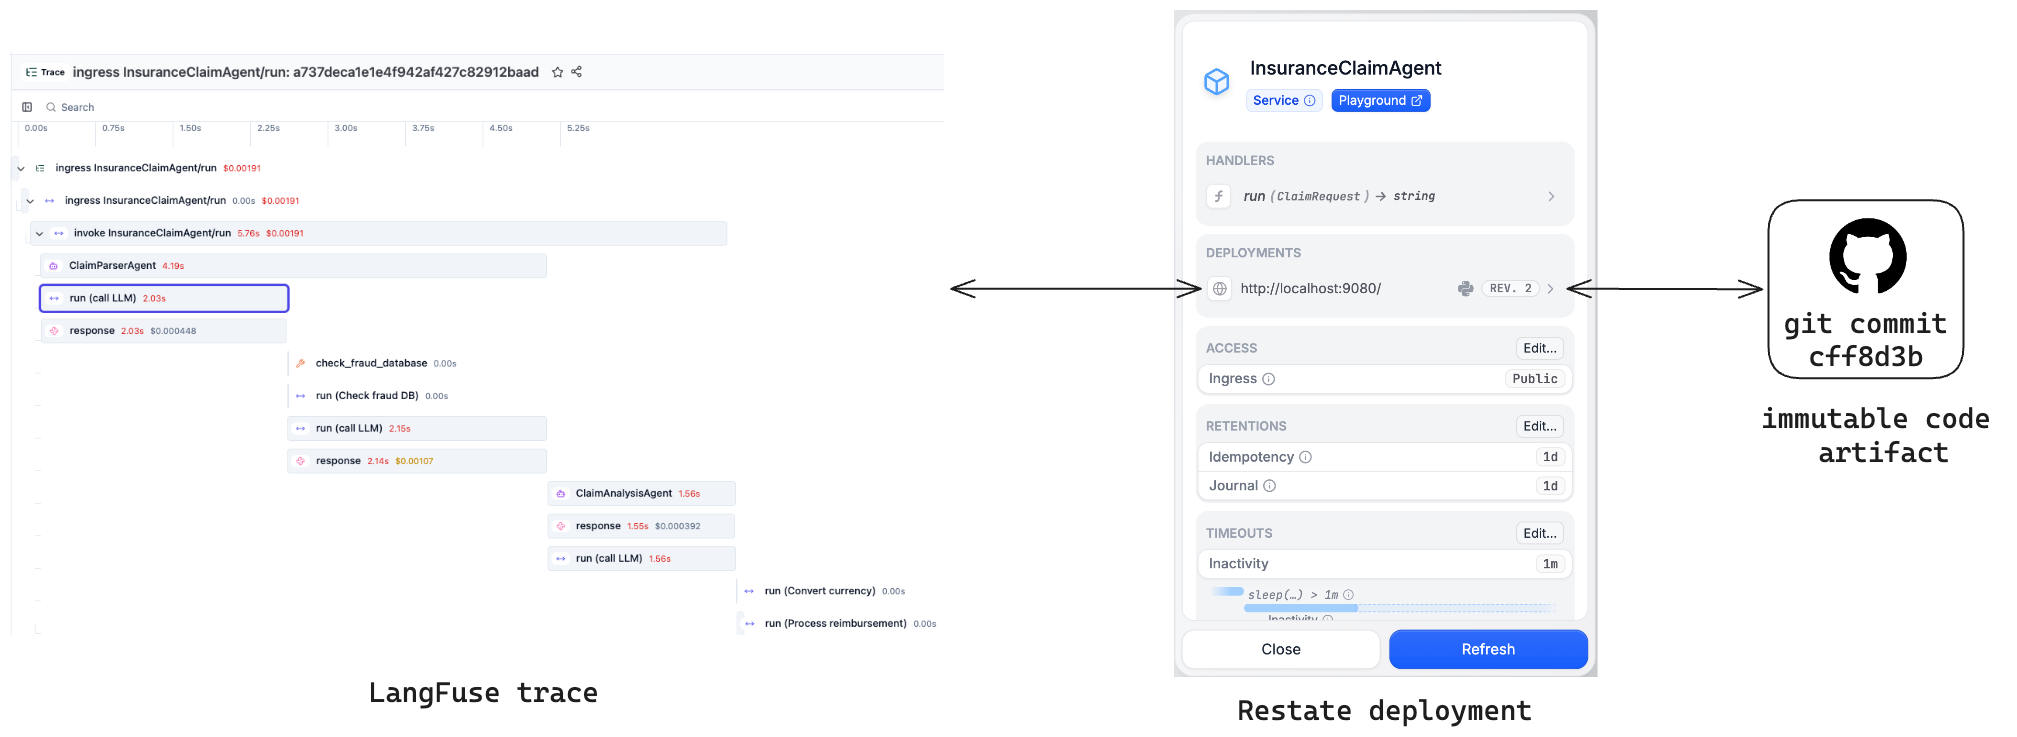Click the trace Search field
This screenshot has height=737, width=2017.
tap(78, 107)
